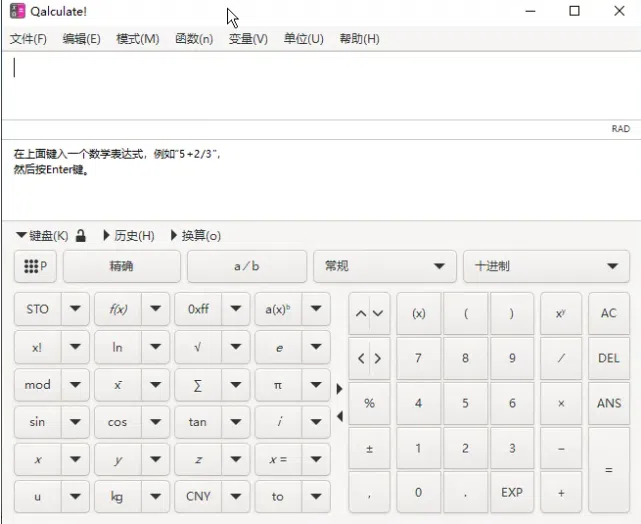641x524 pixels.
Task: Open the dropdown arrow beside to
Action: (316, 496)
